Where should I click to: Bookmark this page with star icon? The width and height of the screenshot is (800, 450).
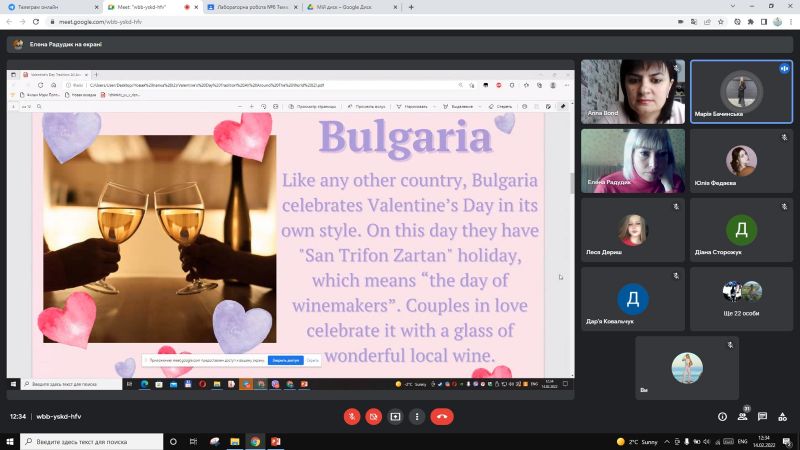click(720, 22)
